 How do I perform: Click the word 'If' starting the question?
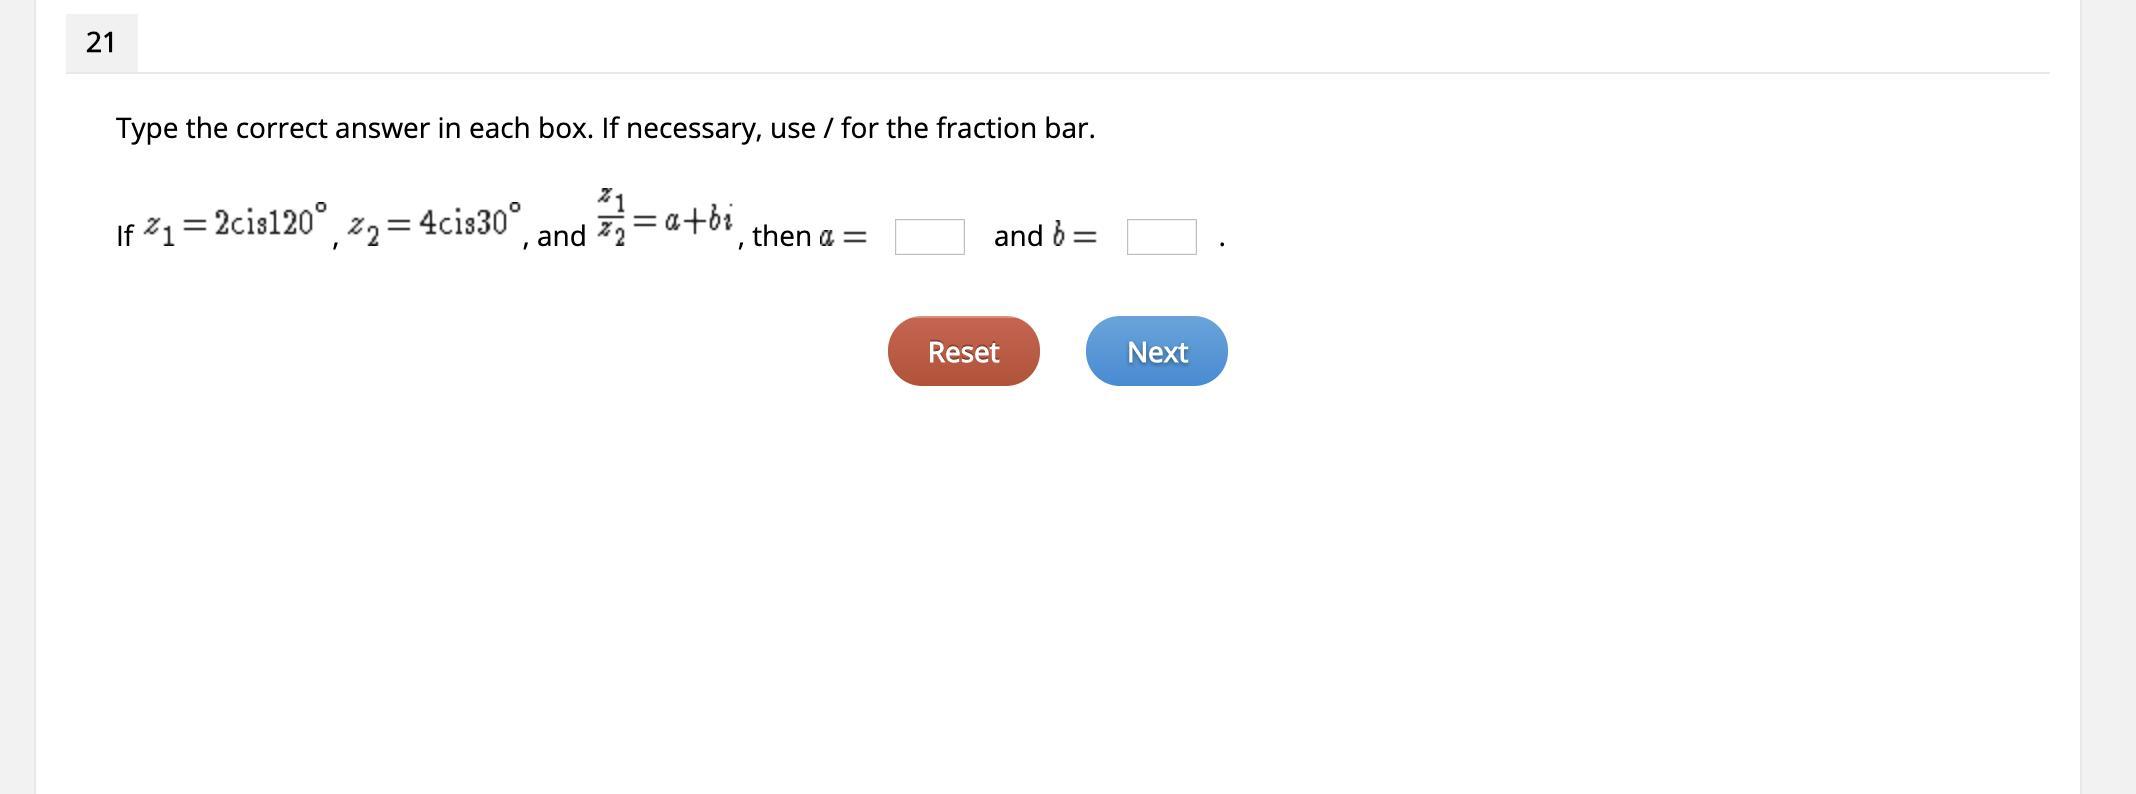(x=124, y=236)
